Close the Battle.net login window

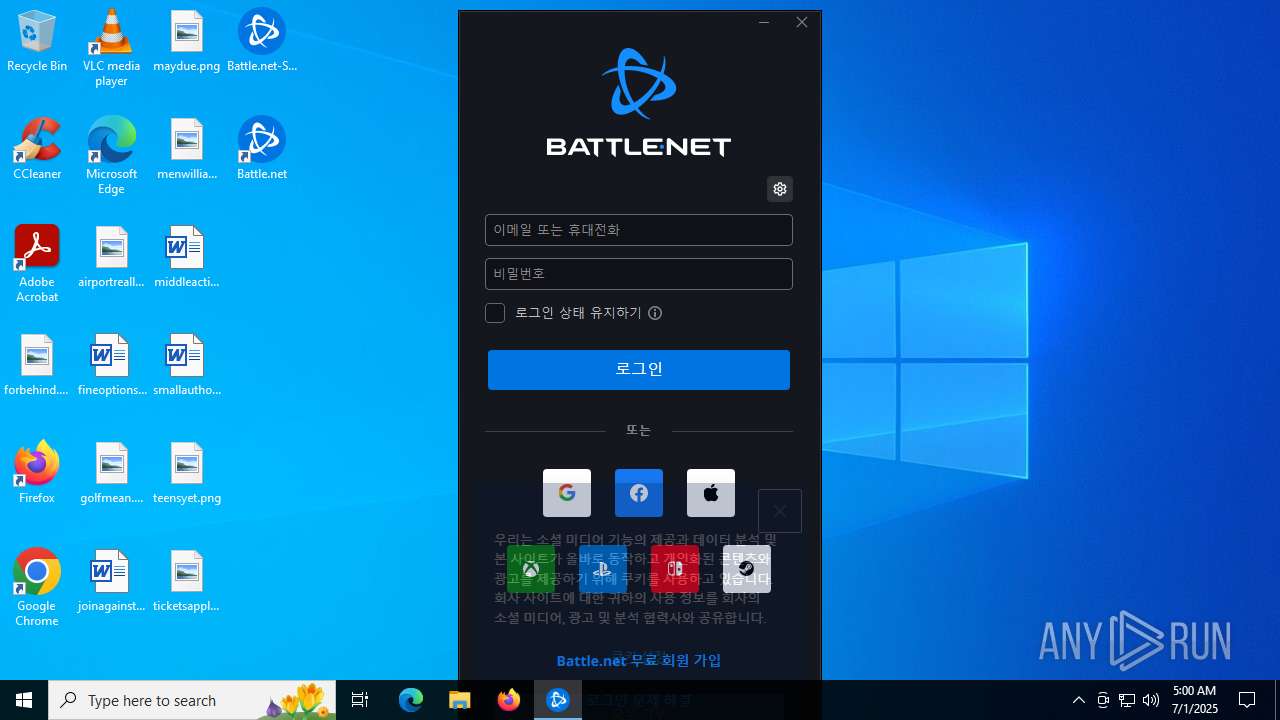click(x=802, y=22)
